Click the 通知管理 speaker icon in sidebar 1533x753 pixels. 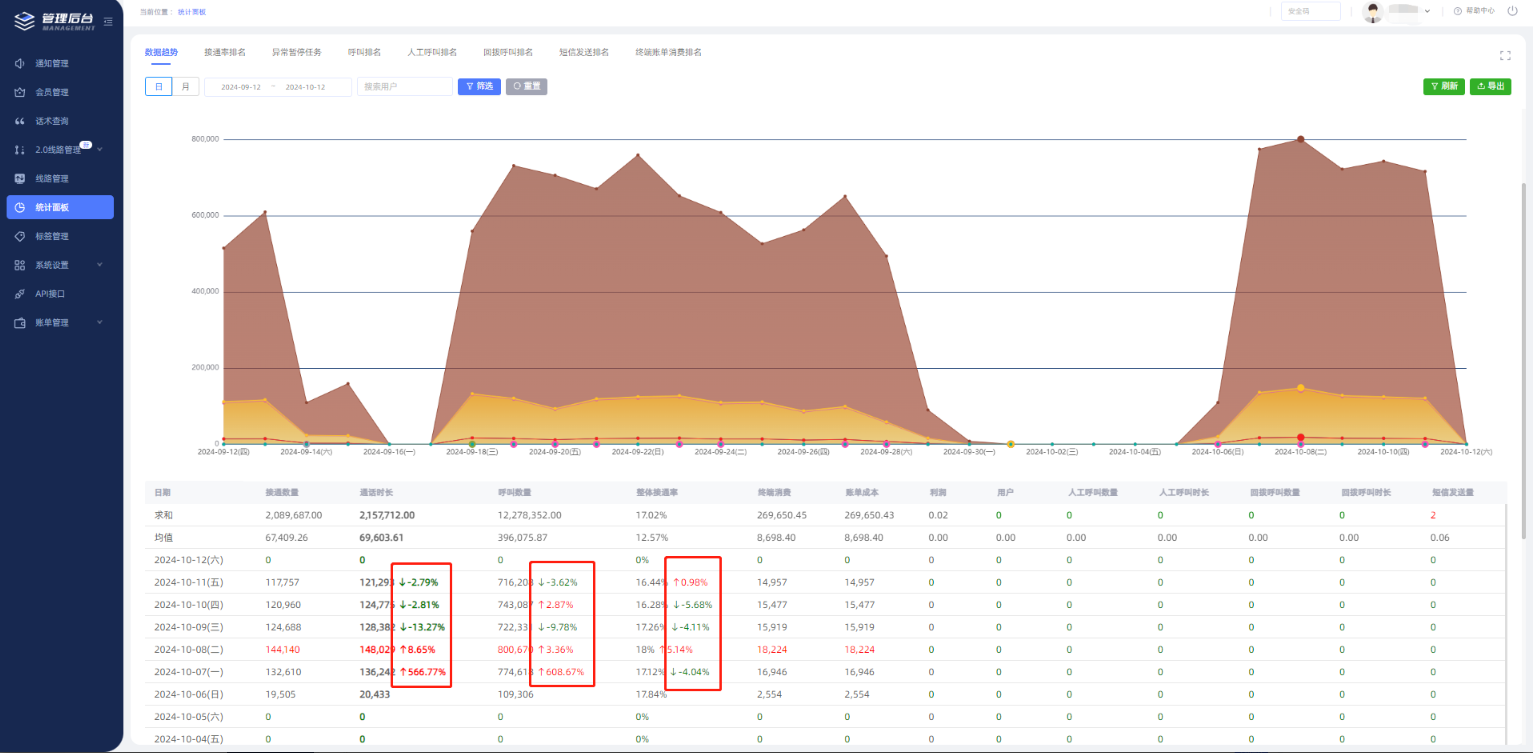tap(19, 63)
